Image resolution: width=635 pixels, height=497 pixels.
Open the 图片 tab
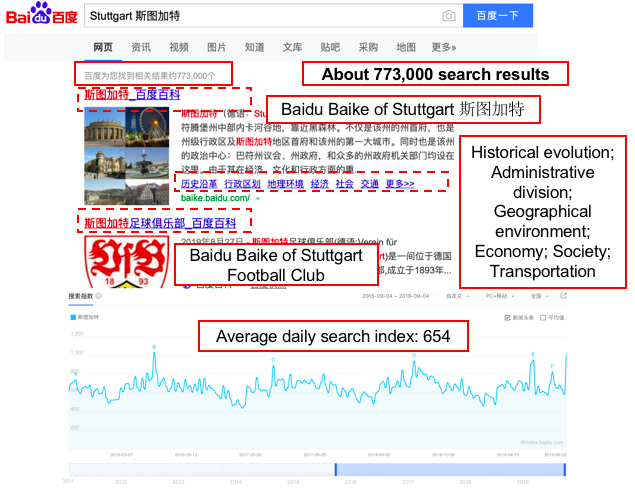(217, 47)
